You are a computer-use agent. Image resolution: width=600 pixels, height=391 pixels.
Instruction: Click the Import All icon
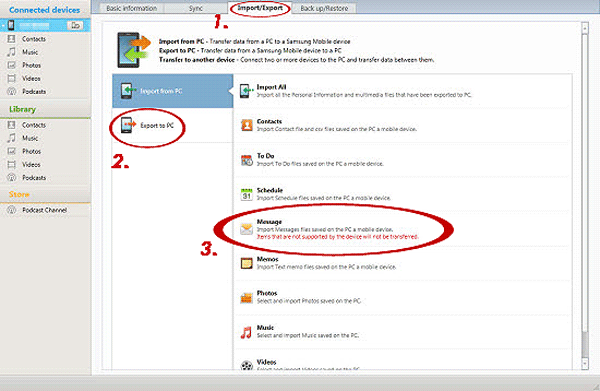tap(246, 91)
